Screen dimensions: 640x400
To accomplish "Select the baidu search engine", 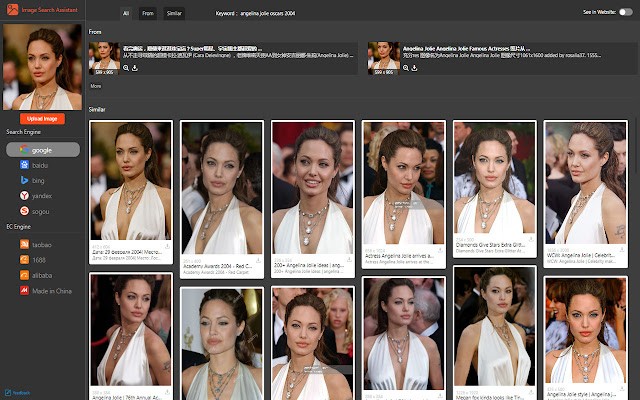I will coord(43,165).
